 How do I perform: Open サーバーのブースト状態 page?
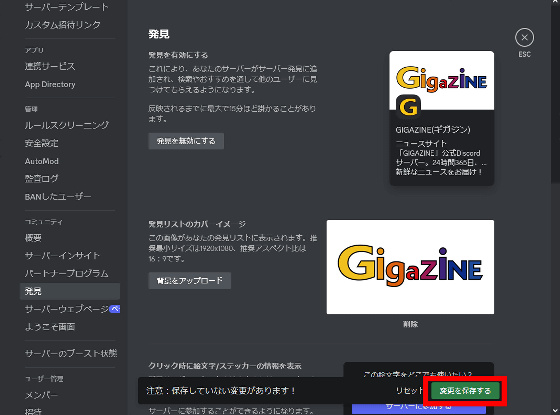pyautogui.click(x=70, y=354)
